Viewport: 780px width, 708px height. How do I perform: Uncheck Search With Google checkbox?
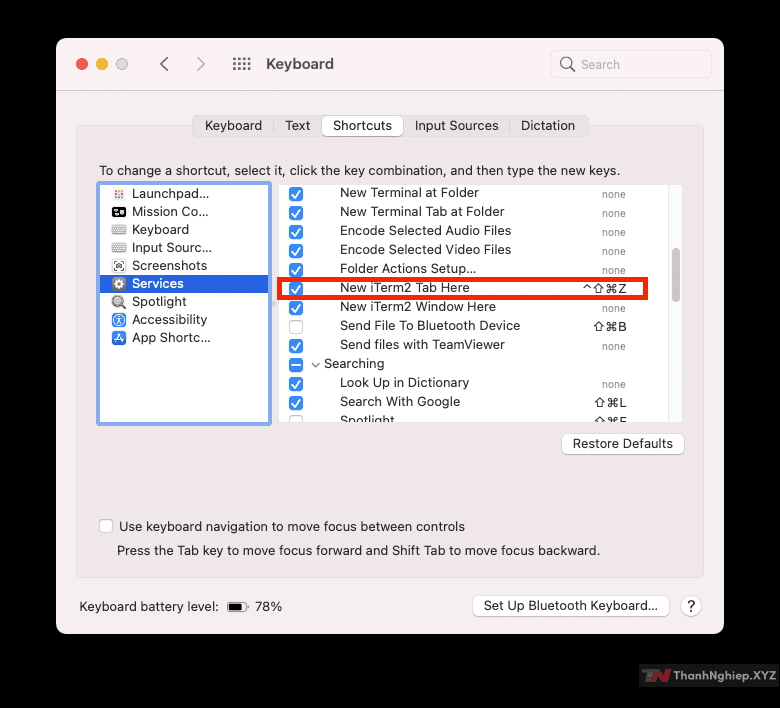click(296, 403)
